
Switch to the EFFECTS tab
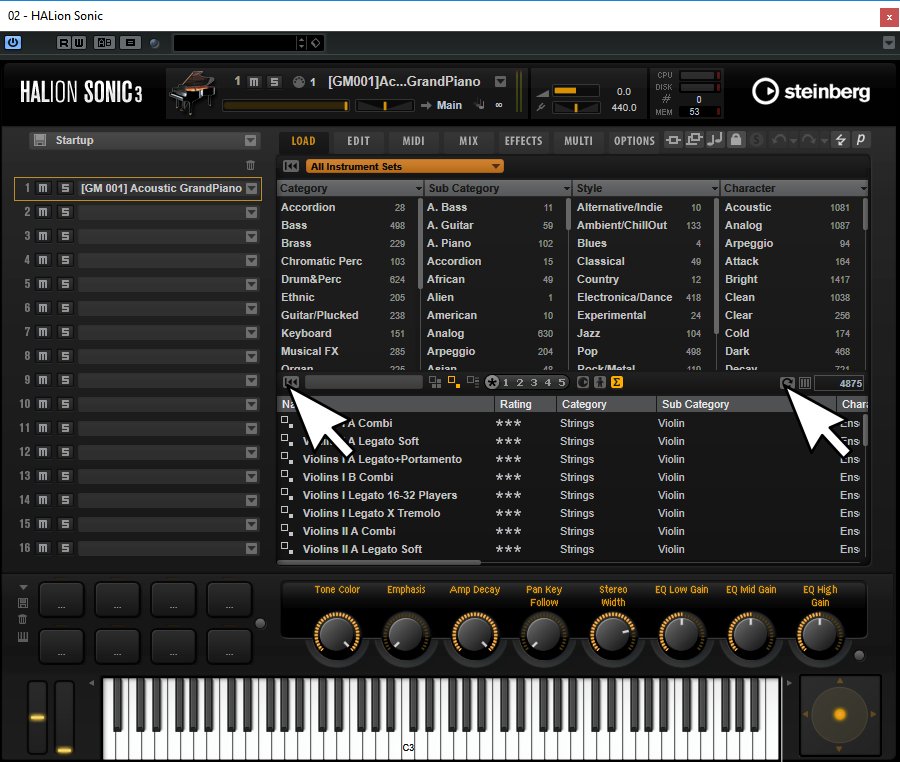point(523,141)
